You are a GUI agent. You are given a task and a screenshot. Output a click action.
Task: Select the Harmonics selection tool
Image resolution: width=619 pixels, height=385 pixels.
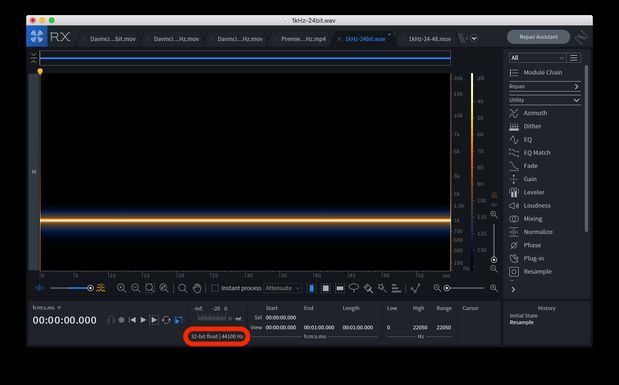396,288
